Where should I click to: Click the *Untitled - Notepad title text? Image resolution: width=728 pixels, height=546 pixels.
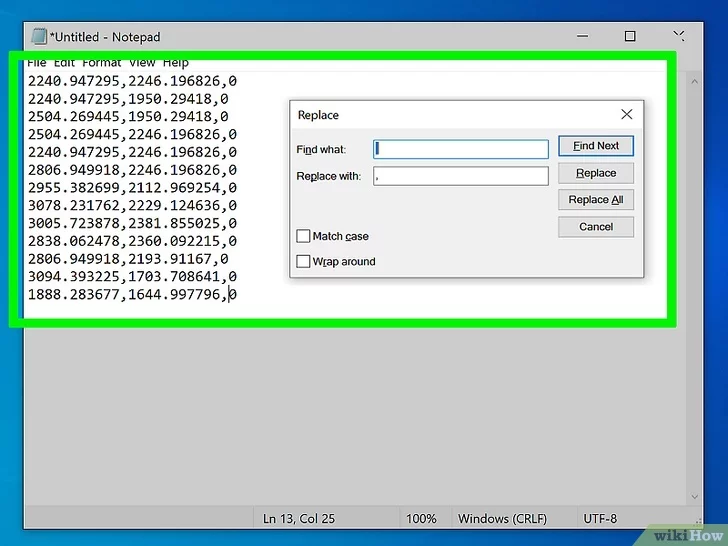pos(105,37)
